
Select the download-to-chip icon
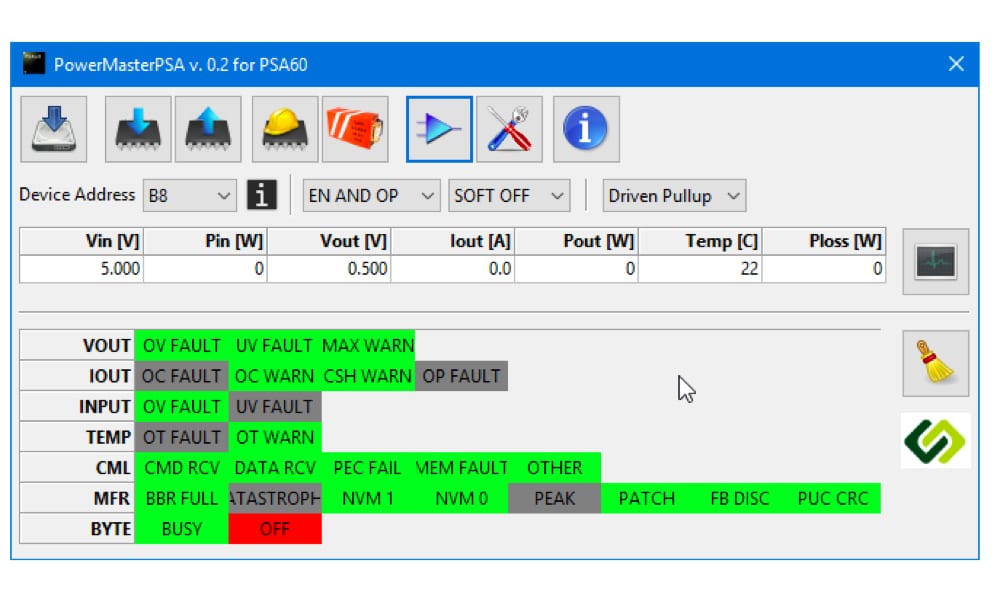[x=137, y=128]
